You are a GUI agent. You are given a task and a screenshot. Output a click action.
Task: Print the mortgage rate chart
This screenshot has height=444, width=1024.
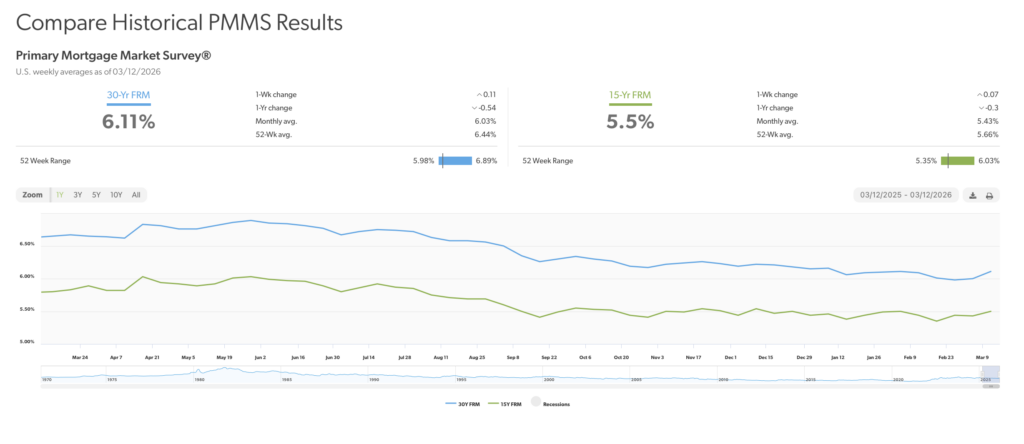coord(989,195)
